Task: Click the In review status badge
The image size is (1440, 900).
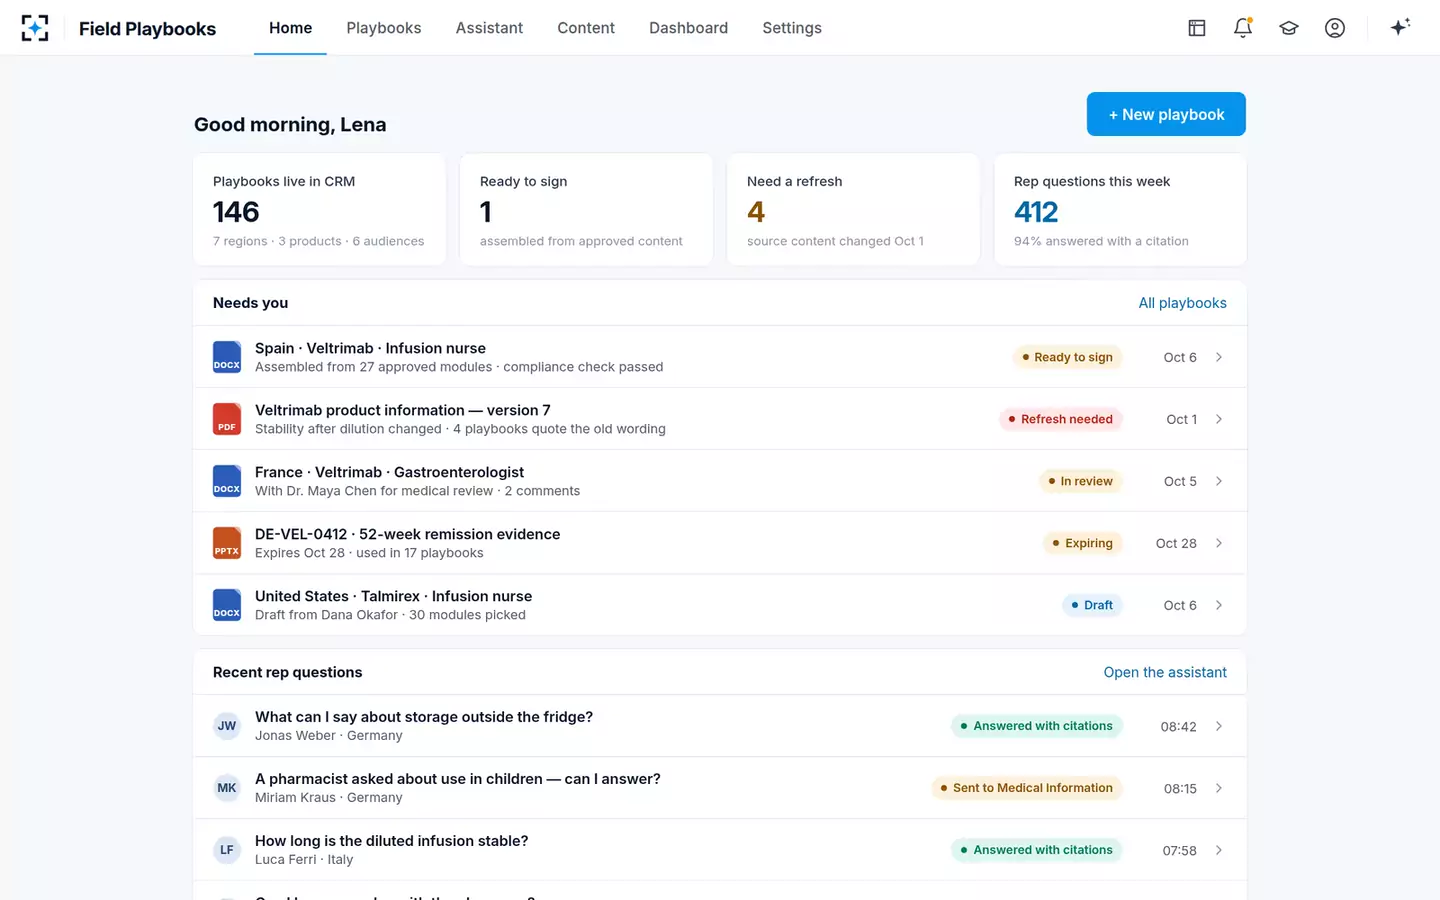Action: (x=1080, y=481)
